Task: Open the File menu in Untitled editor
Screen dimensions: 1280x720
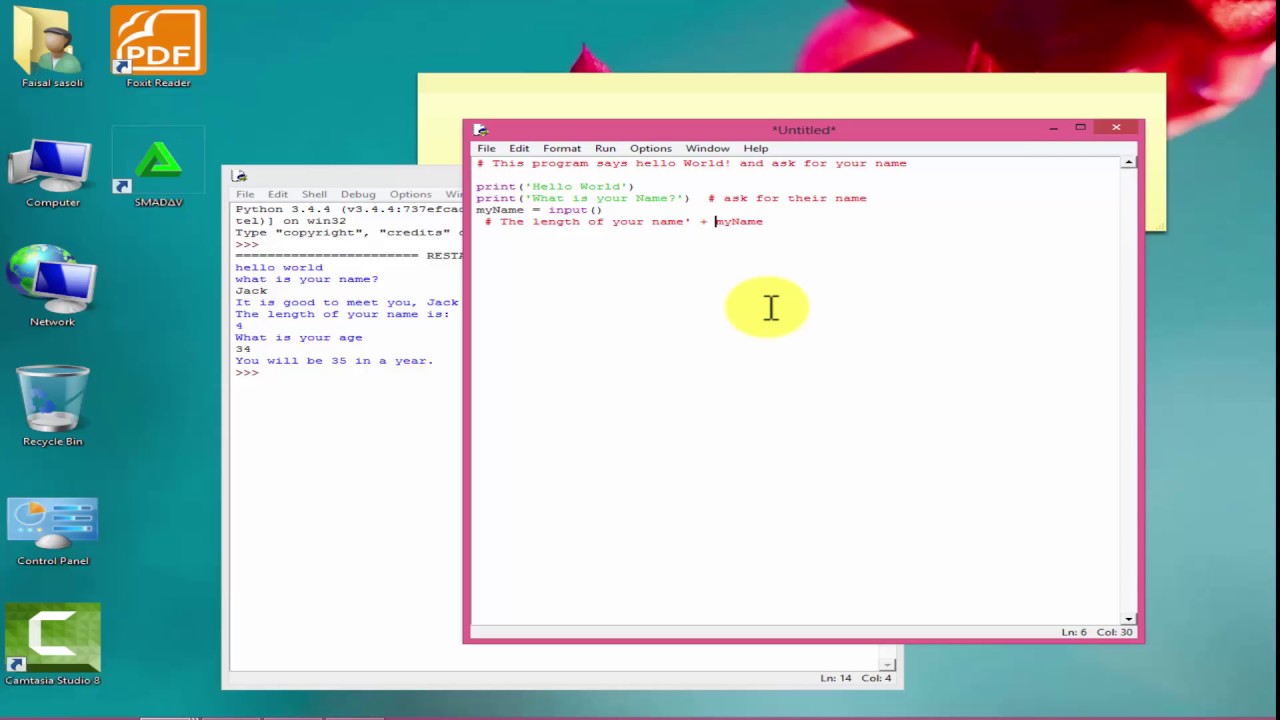Action: pyautogui.click(x=486, y=148)
